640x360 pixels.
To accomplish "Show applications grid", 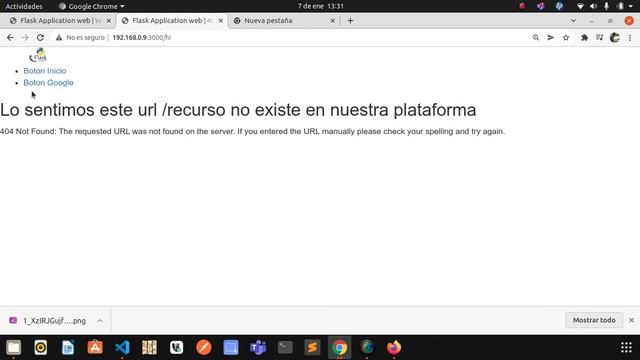I will [x=626, y=347].
